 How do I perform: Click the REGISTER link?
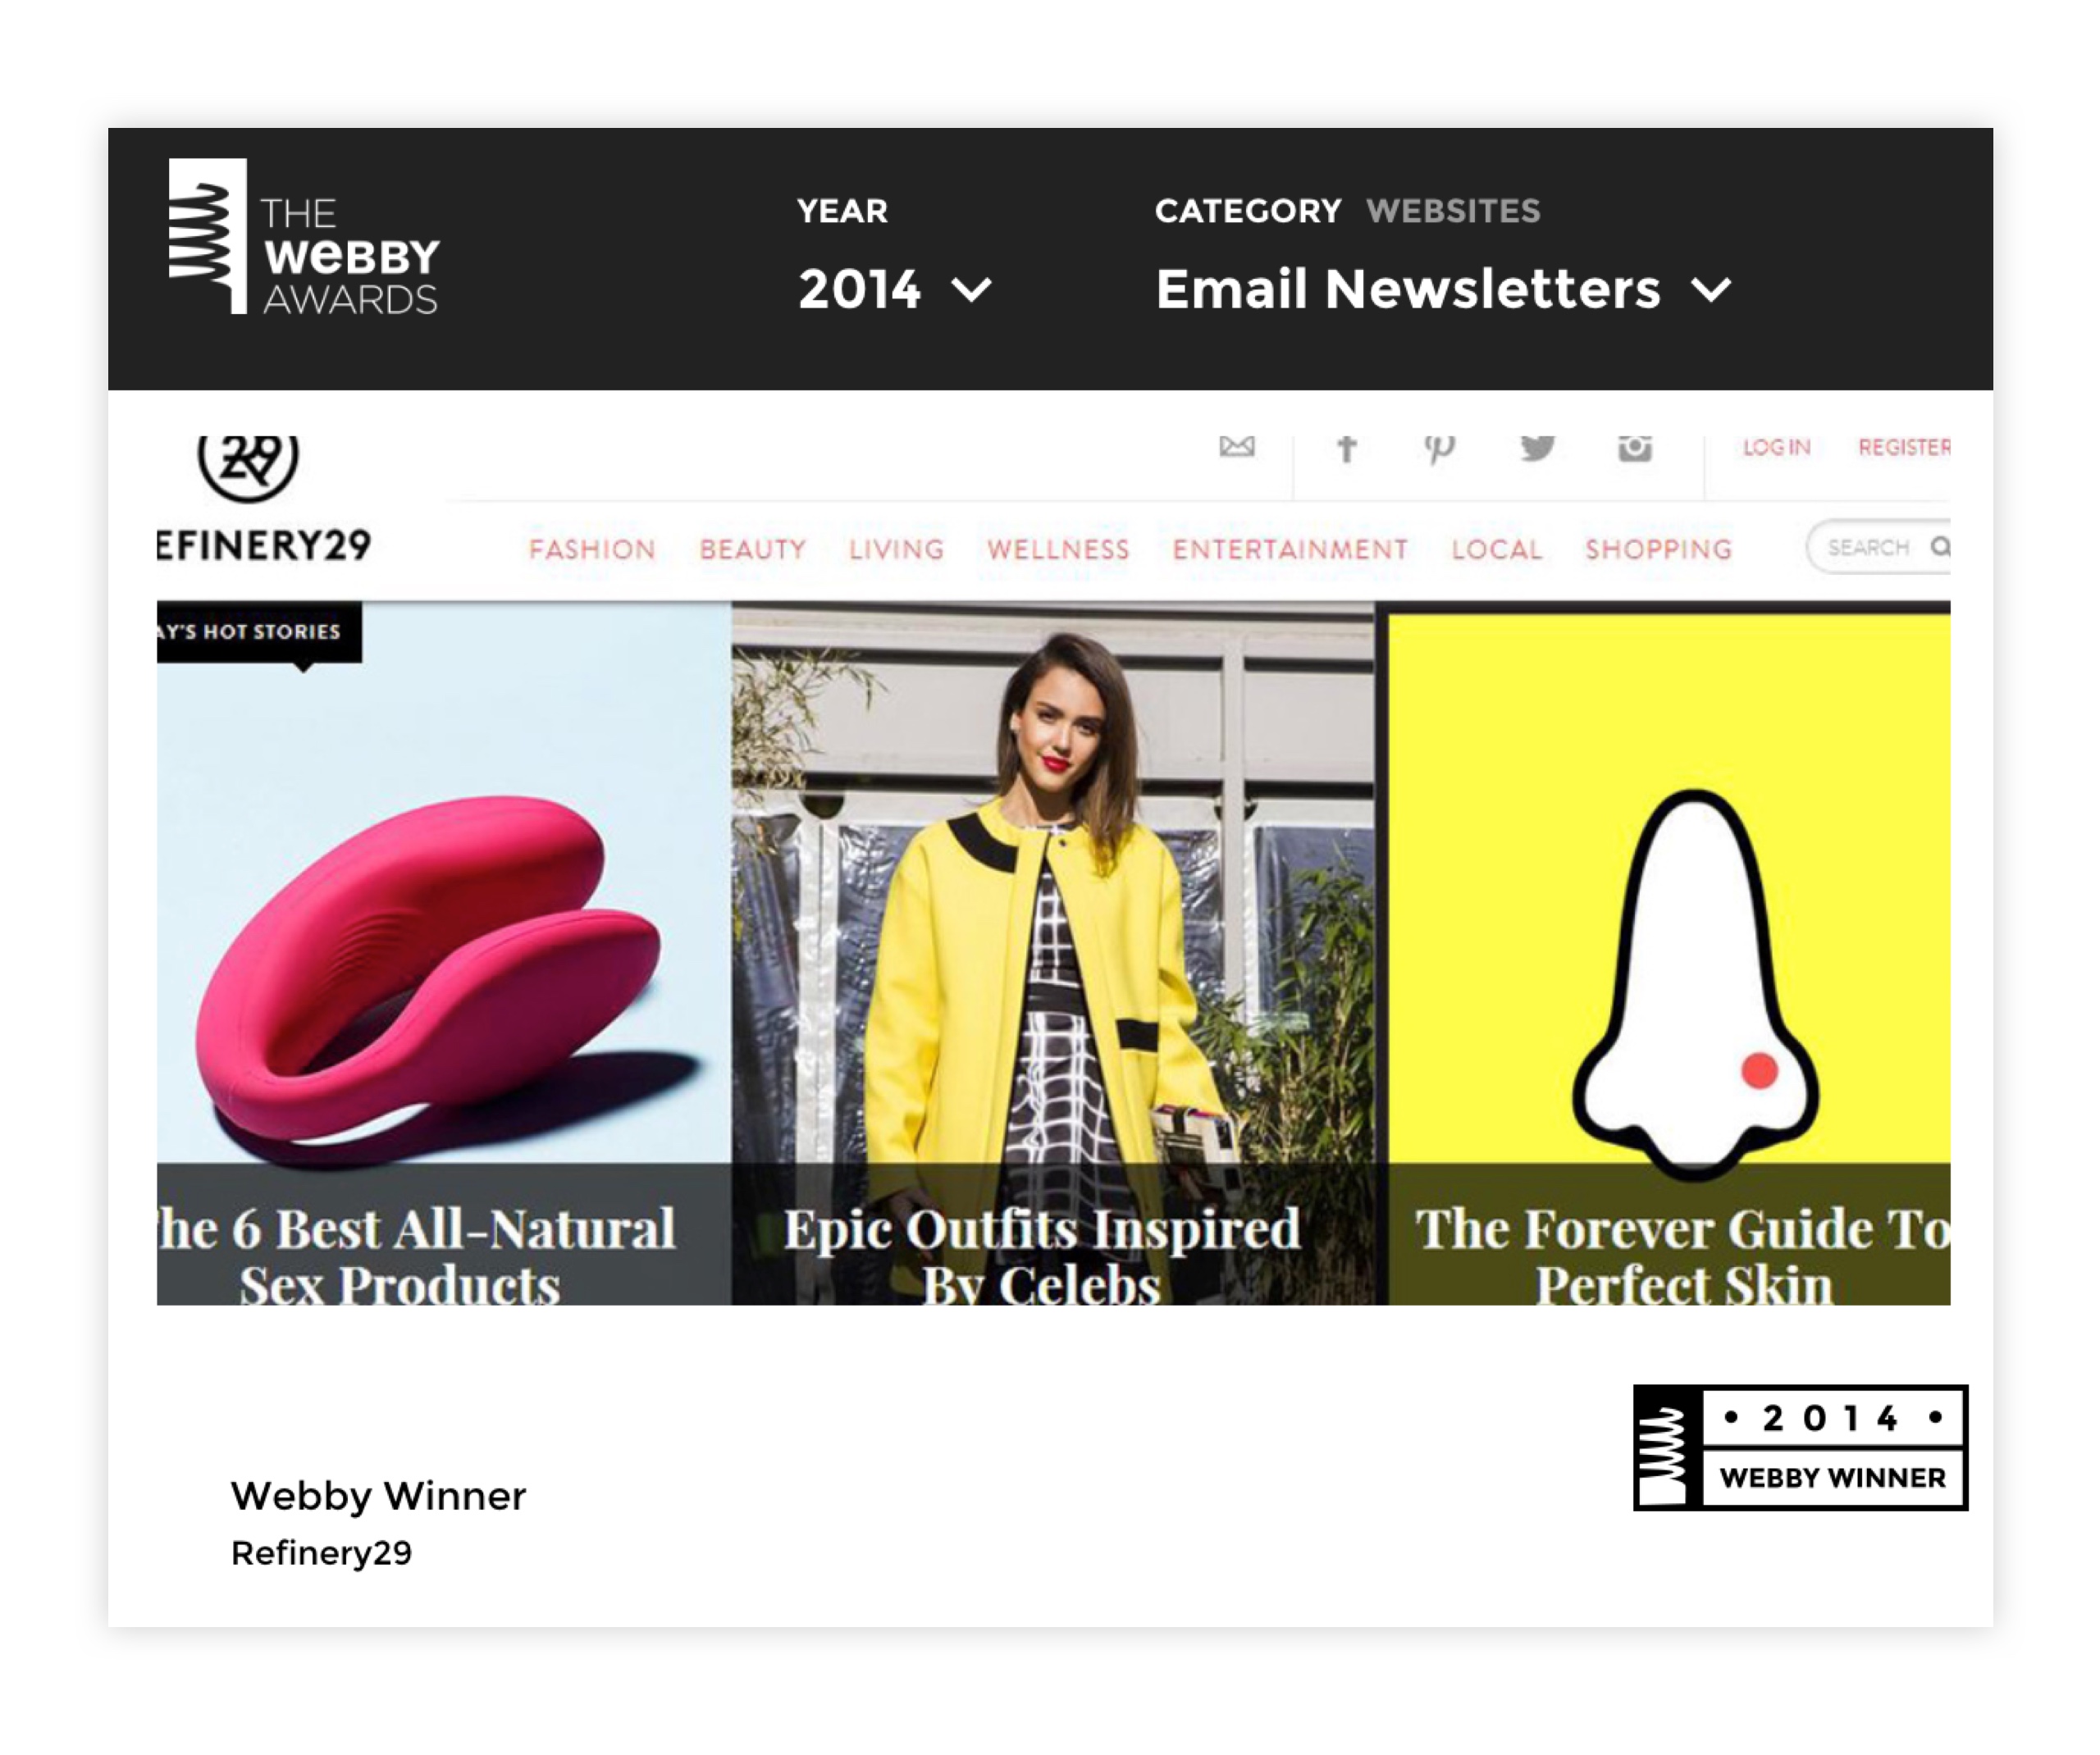(x=1904, y=447)
